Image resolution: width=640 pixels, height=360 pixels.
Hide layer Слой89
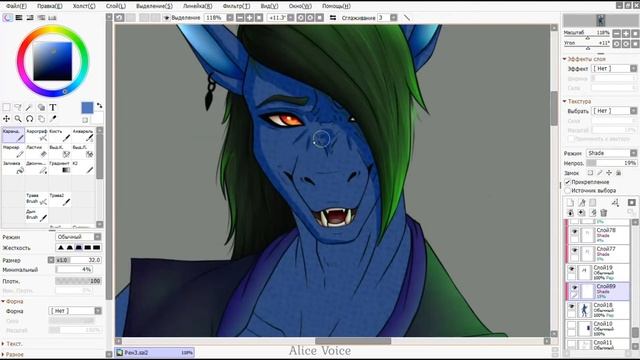pos(574,288)
